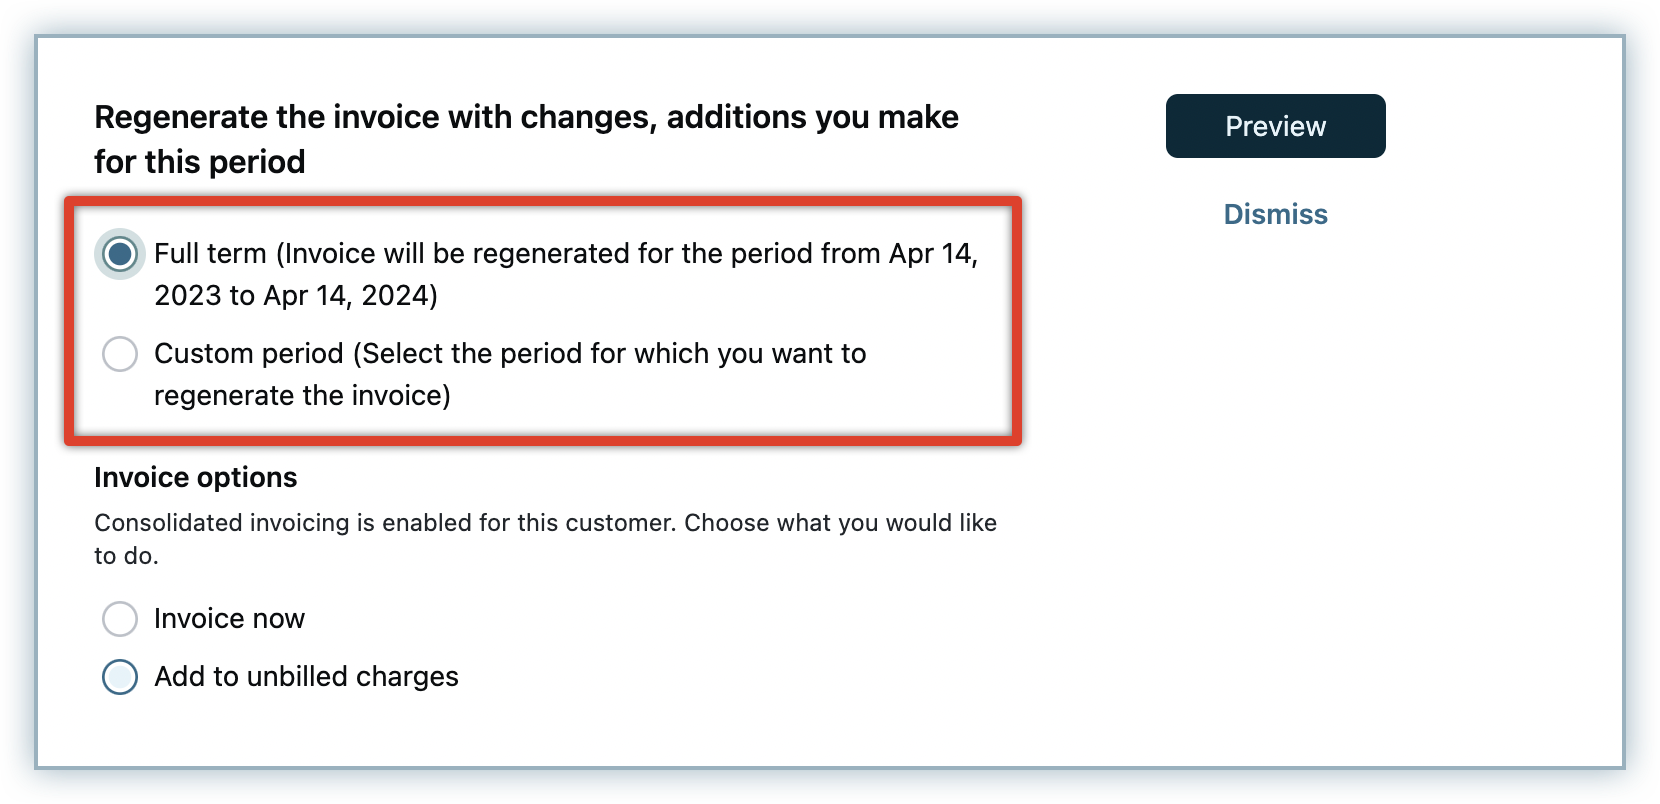
Task: Select the Invoice now radio option
Action: click(120, 619)
